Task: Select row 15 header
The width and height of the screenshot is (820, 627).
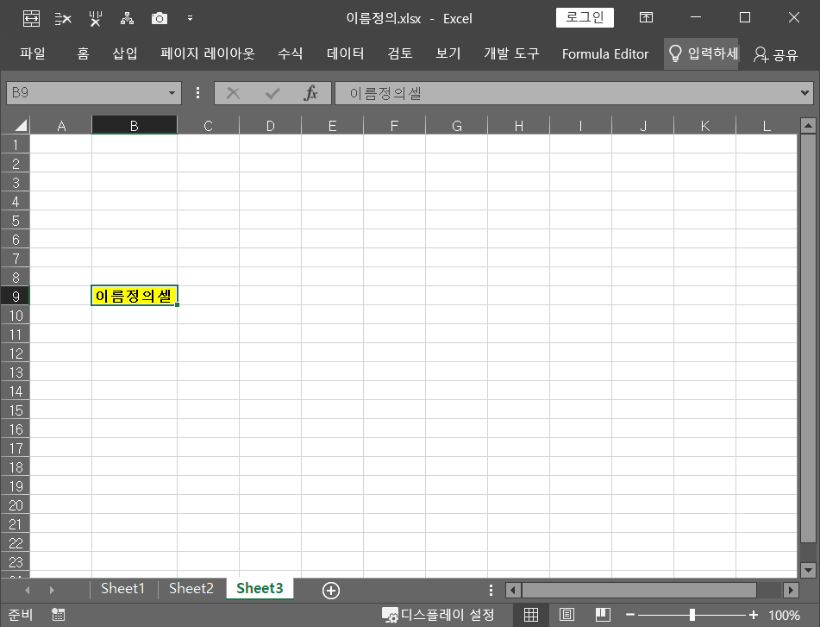Action: (x=15, y=410)
